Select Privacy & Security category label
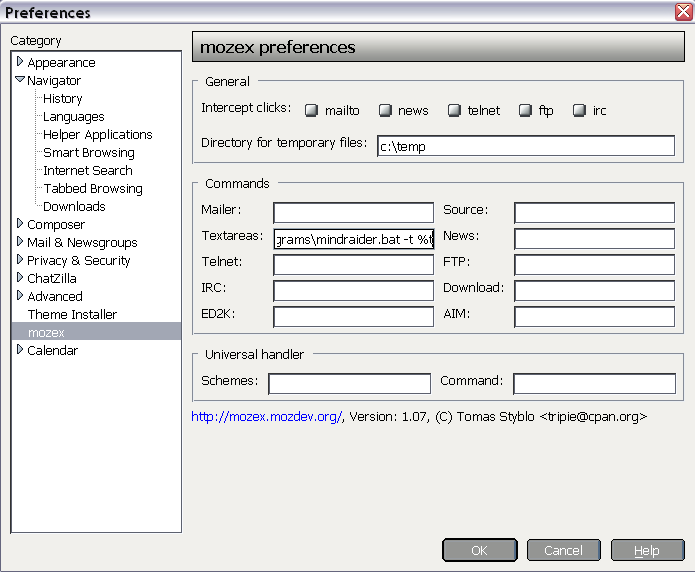The image size is (695, 572). click(79, 260)
